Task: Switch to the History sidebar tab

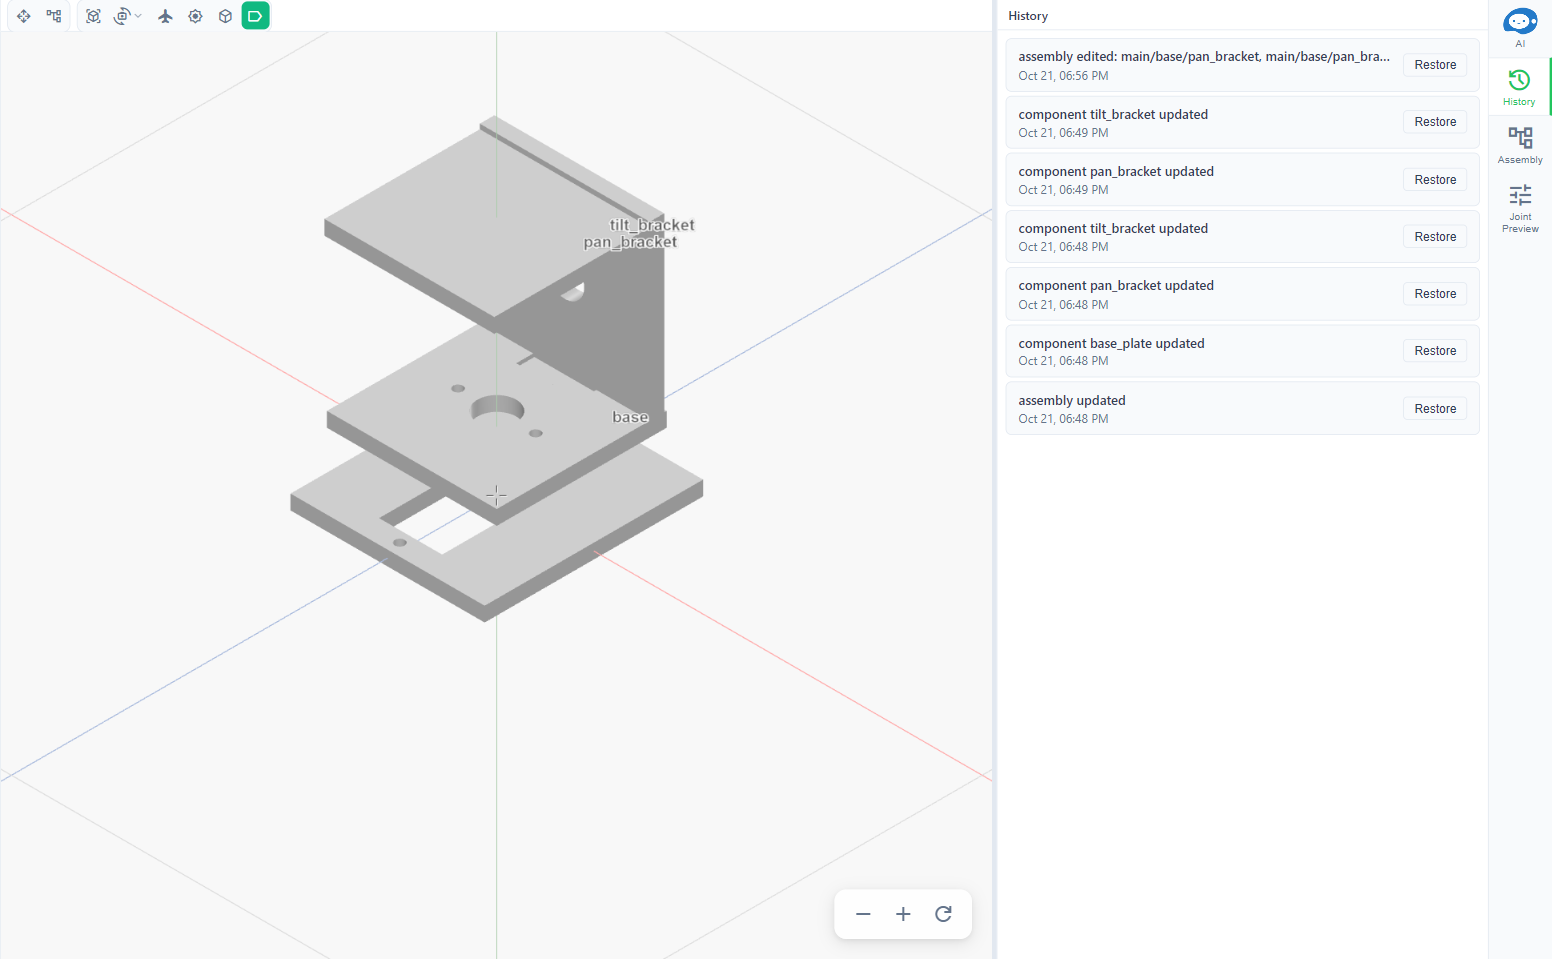Action: click(x=1519, y=87)
